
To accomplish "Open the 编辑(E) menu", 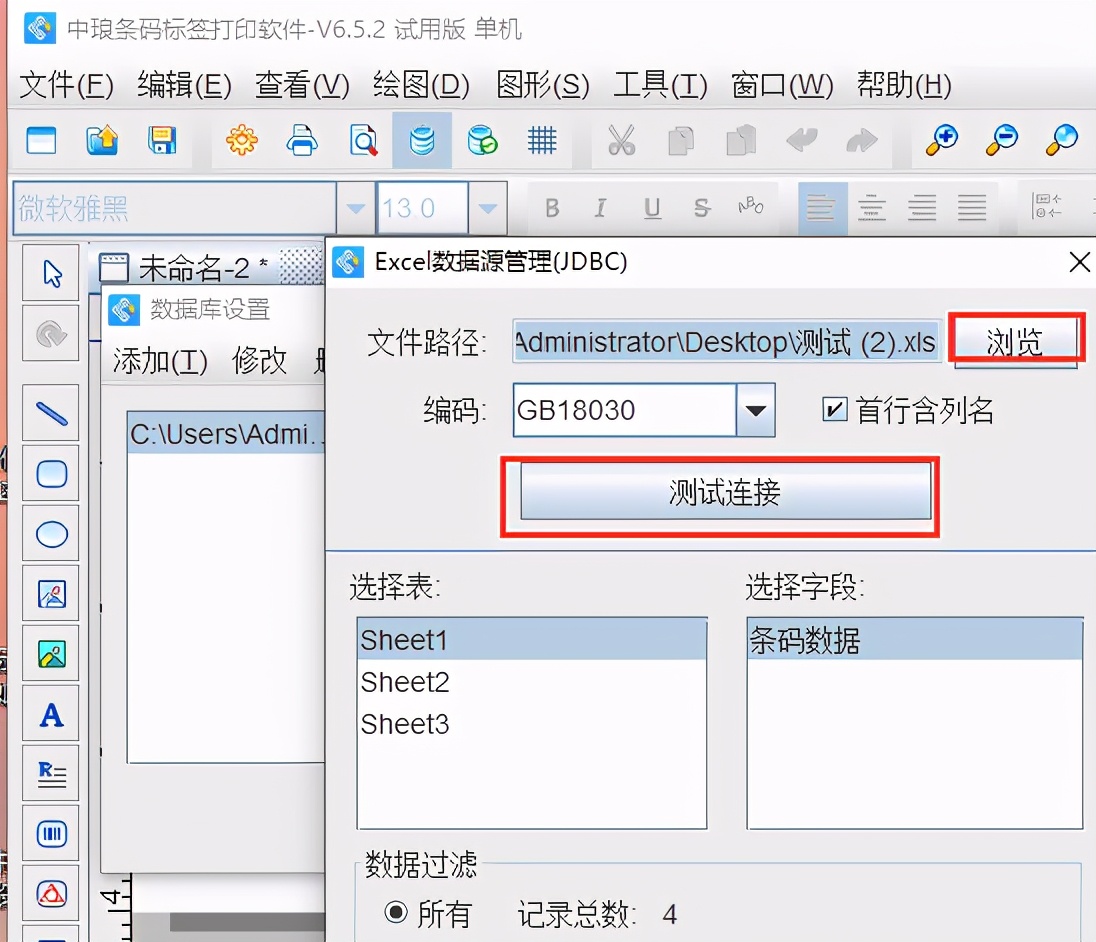I will (x=184, y=85).
